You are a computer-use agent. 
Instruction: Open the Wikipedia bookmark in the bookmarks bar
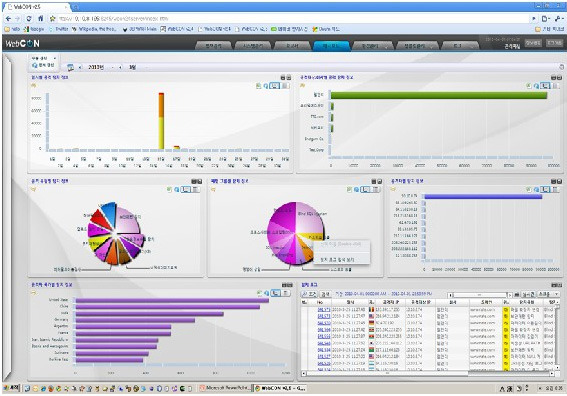[x=94, y=29]
